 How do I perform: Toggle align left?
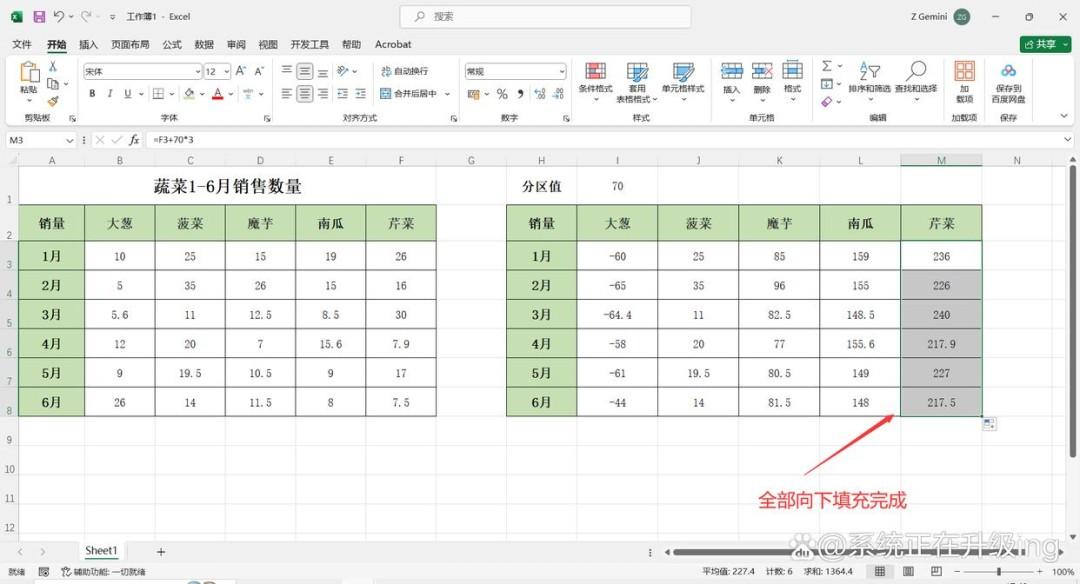(x=287, y=94)
